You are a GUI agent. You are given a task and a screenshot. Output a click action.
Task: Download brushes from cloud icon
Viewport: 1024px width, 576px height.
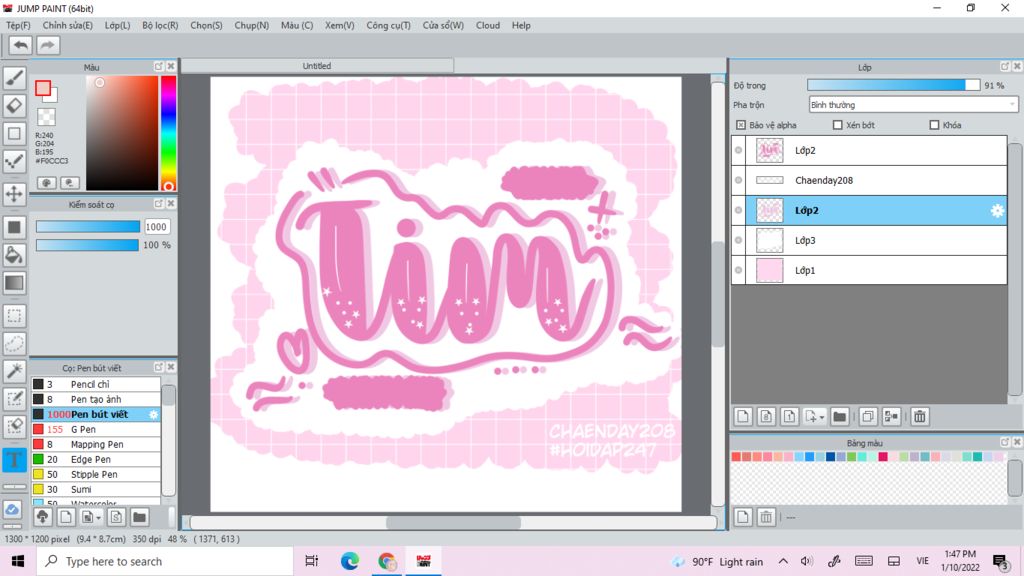tap(42, 517)
